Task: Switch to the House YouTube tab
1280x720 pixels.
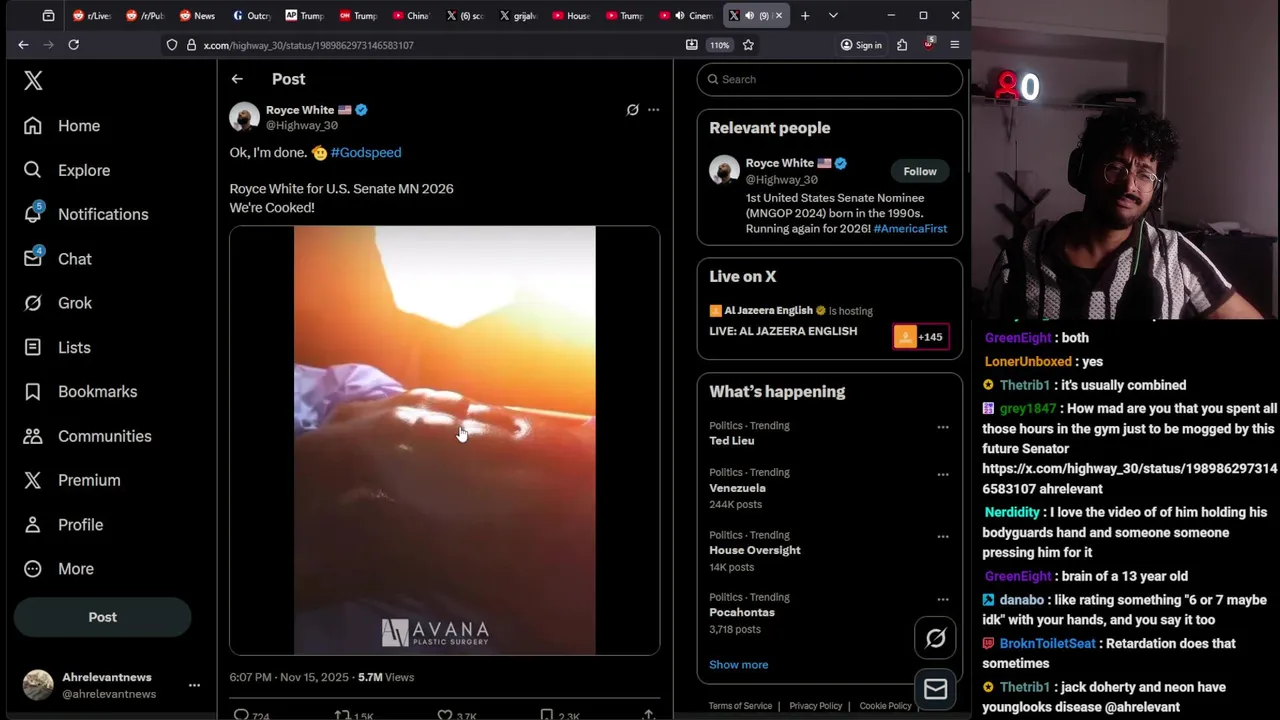Action: coord(571,16)
